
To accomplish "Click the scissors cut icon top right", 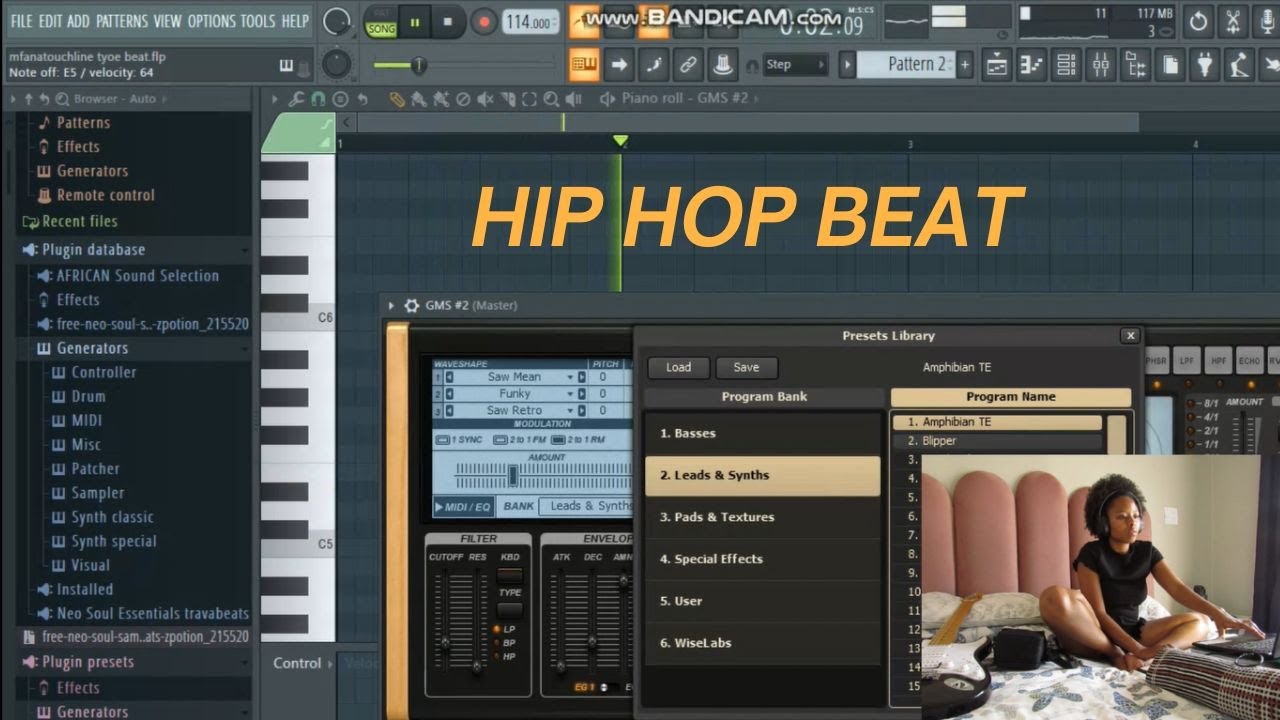I will [1233, 21].
